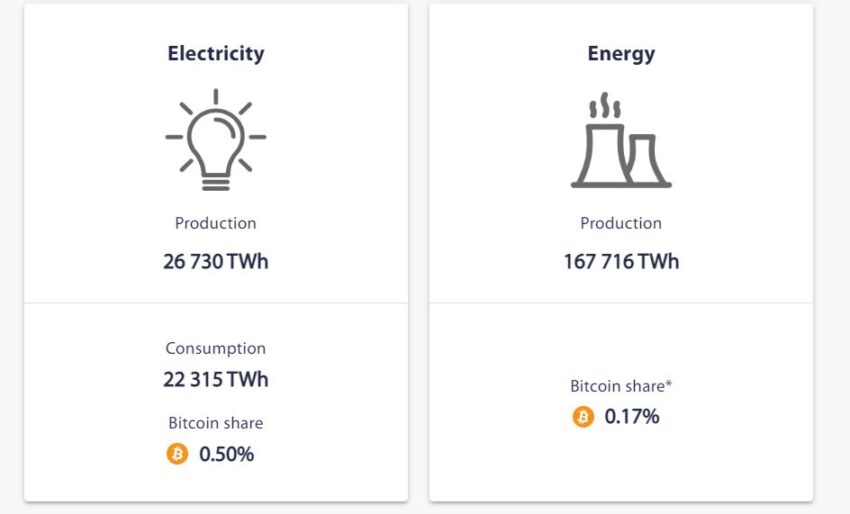
Task: Select the Energy card heading
Action: point(621,54)
